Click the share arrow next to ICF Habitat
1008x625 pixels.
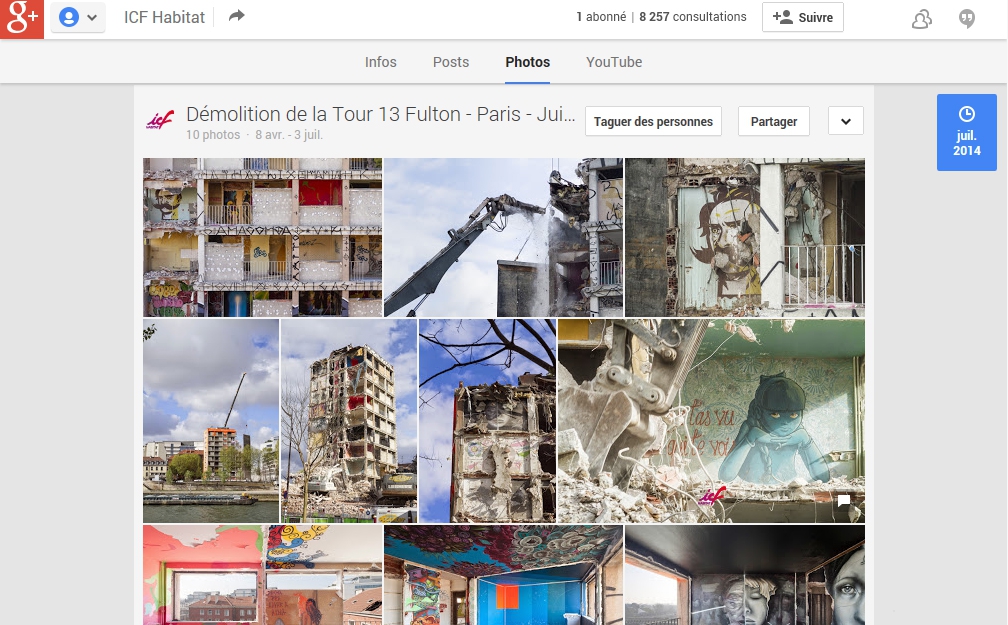click(237, 16)
